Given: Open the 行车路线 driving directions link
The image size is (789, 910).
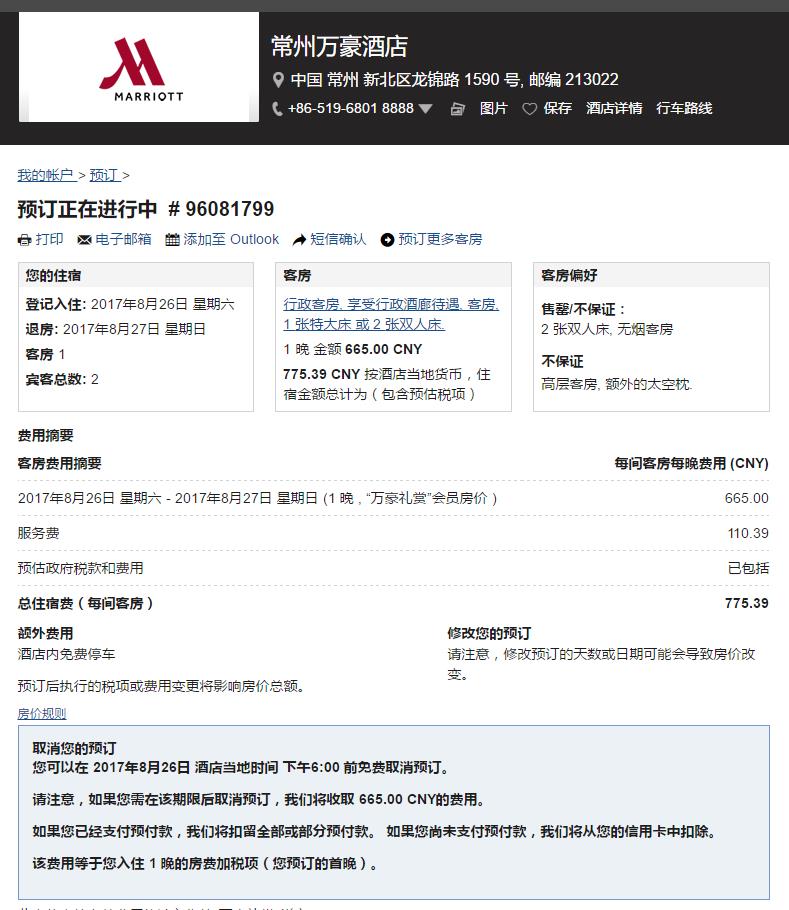Looking at the screenshot, I should (x=684, y=109).
